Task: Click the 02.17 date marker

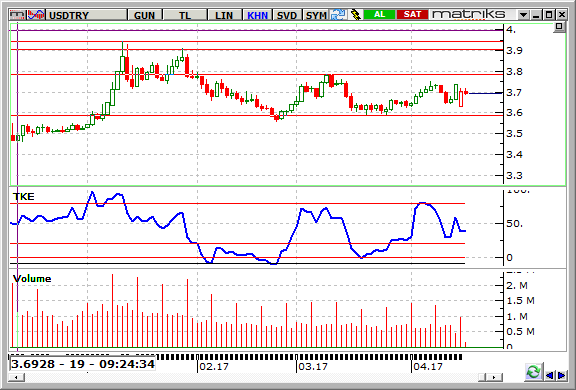Action: coord(214,366)
